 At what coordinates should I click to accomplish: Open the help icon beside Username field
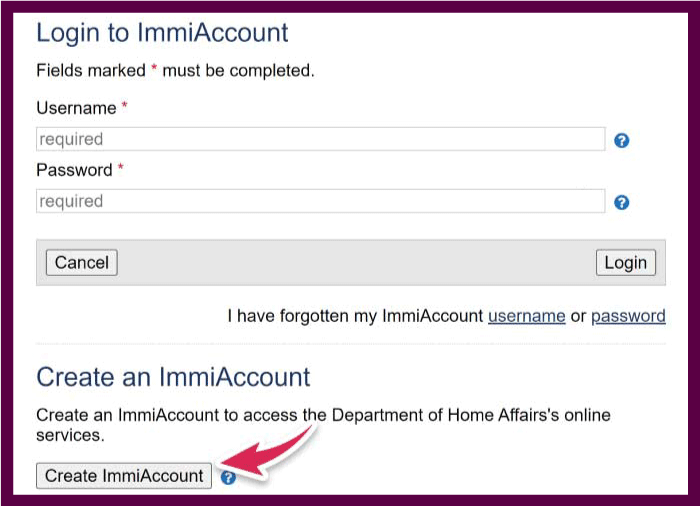[621, 141]
